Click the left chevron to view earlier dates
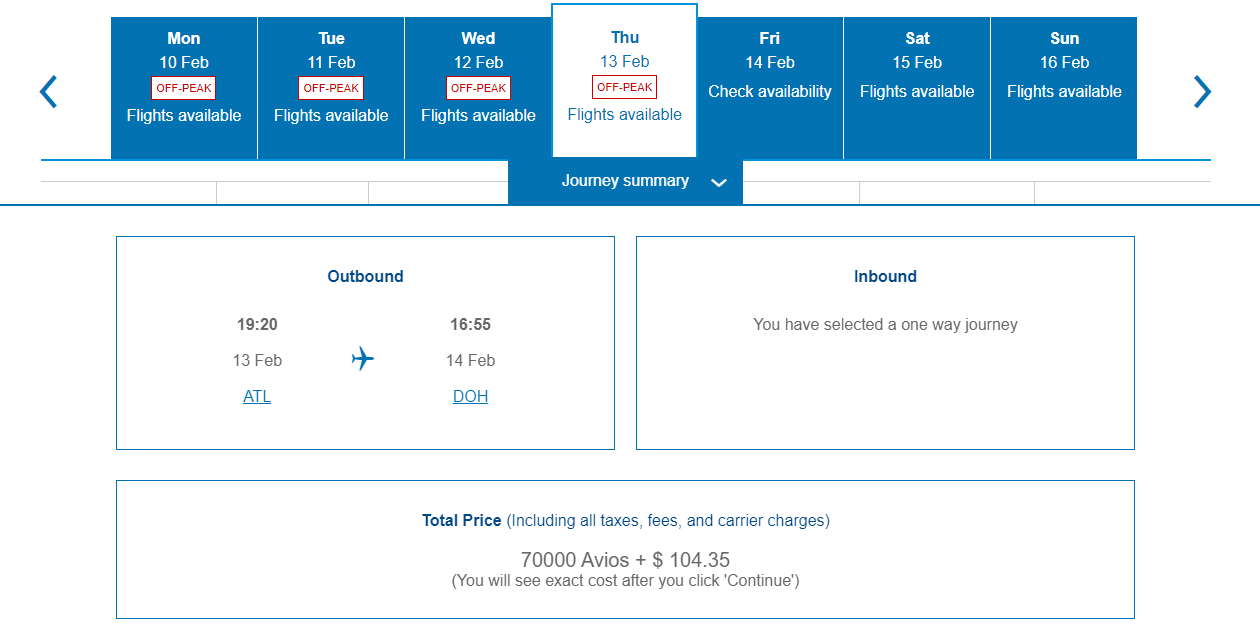This screenshot has width=1260, height=628. click(x=47, y=90)
